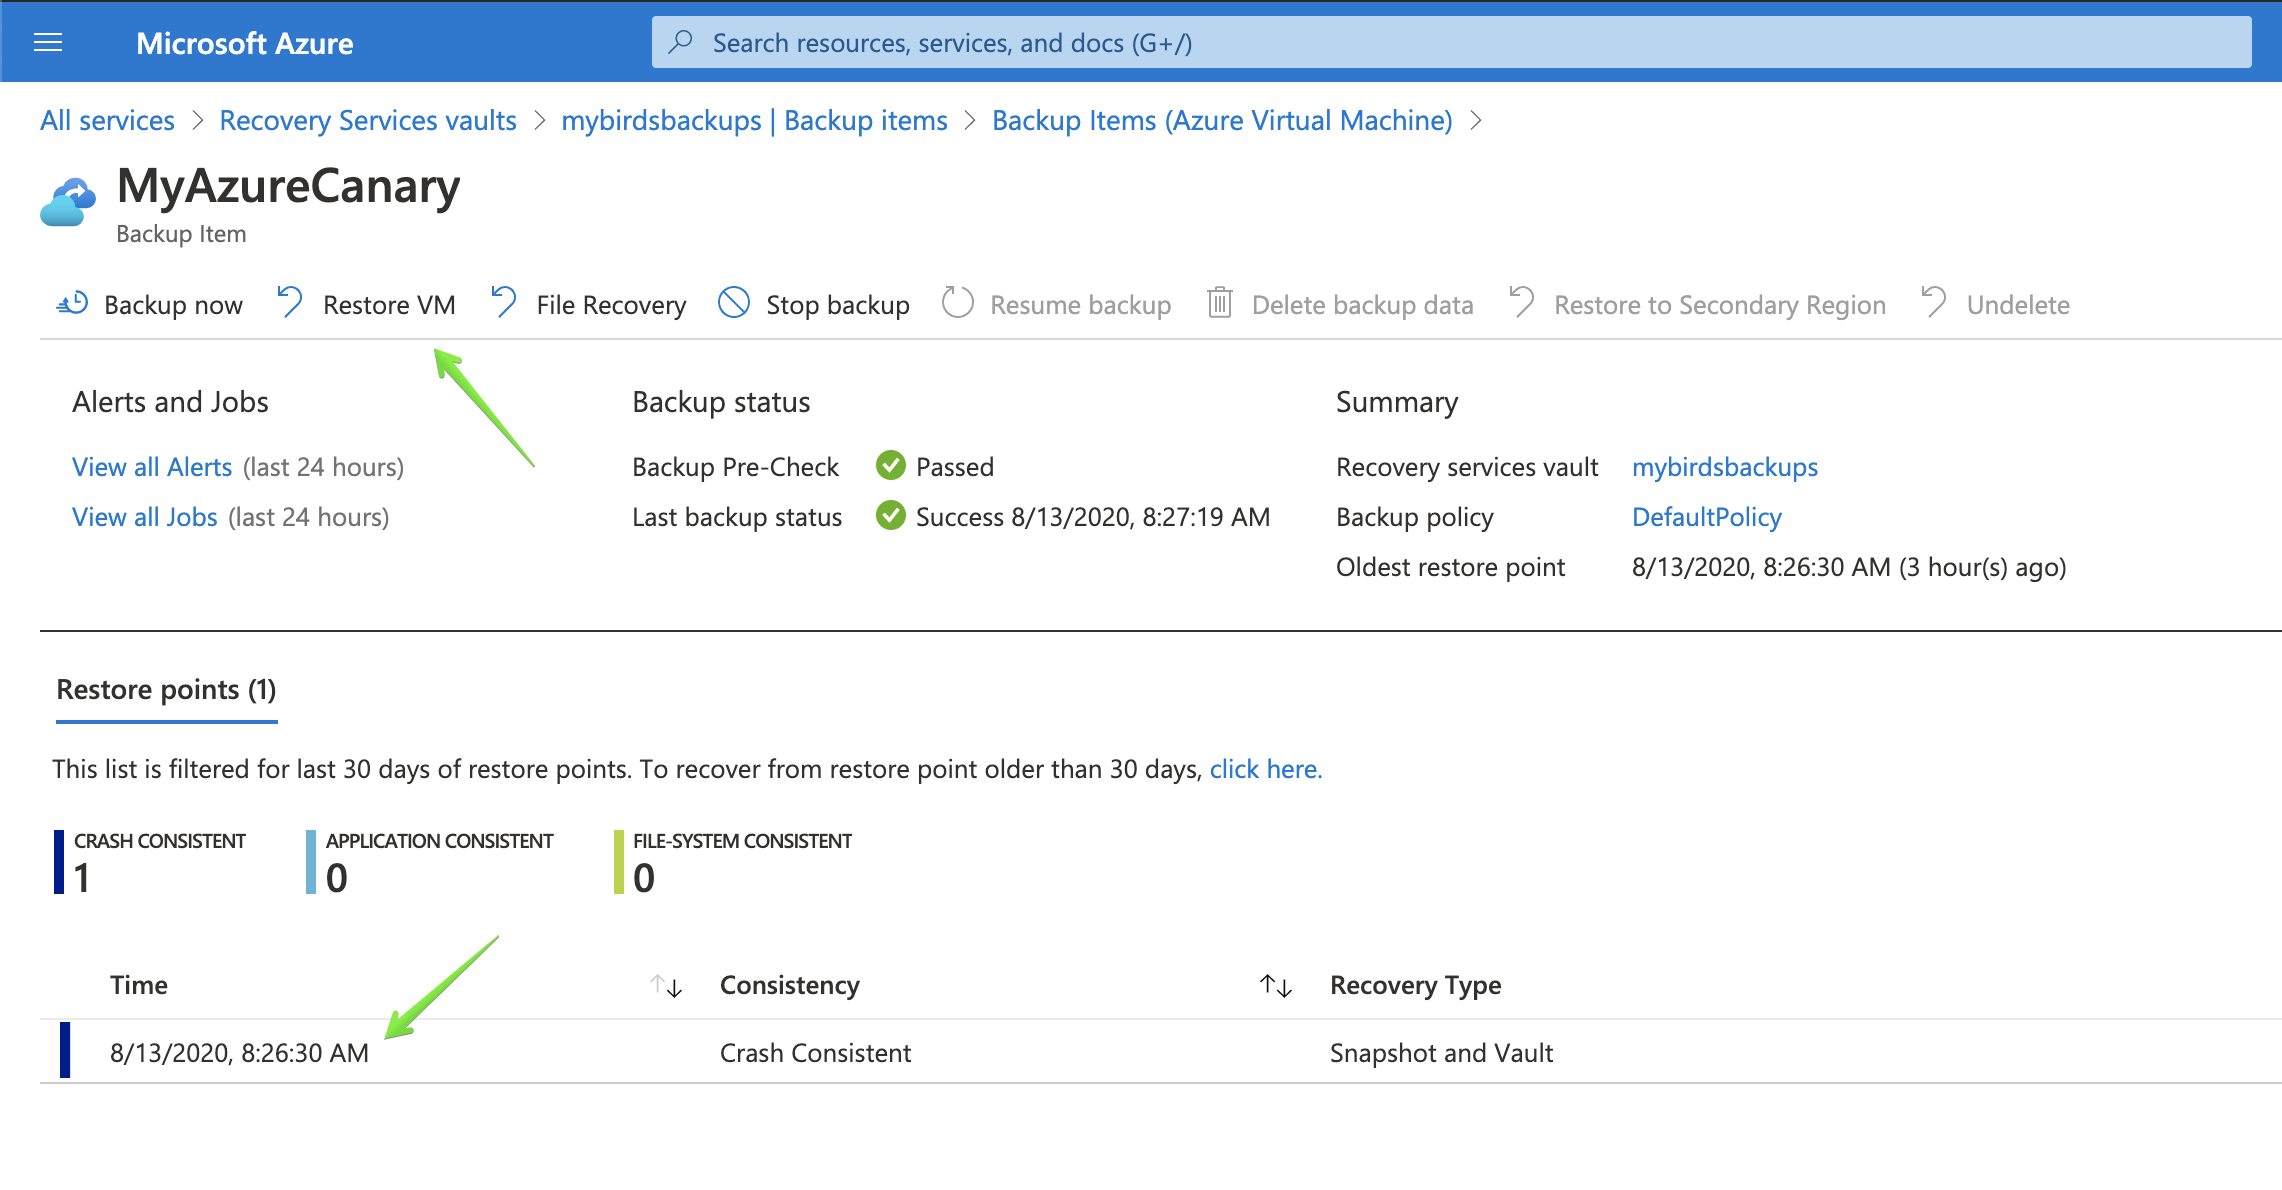This screenshot has height=1190, width=2282.
Task: Navigate to All services breadcrumb
Action: 107,120
